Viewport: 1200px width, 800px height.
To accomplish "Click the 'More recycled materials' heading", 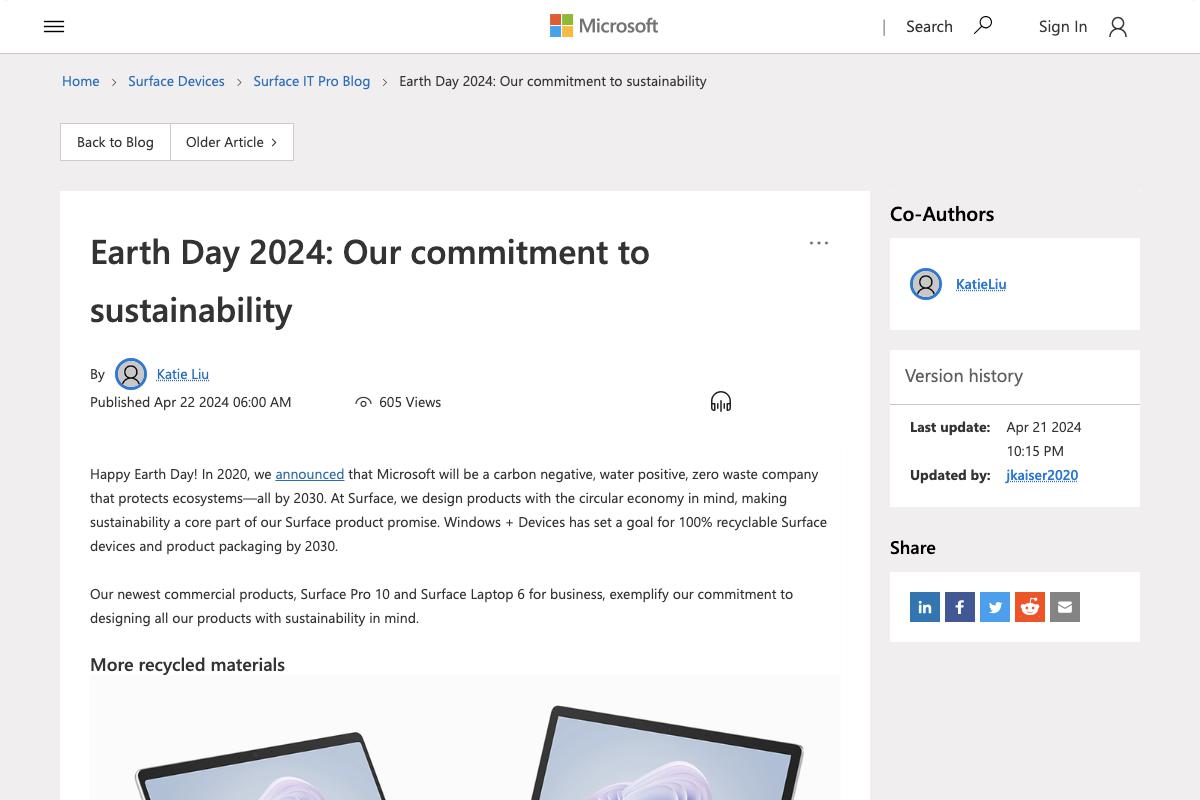I will pyautogui.click(x=187, y=665).
